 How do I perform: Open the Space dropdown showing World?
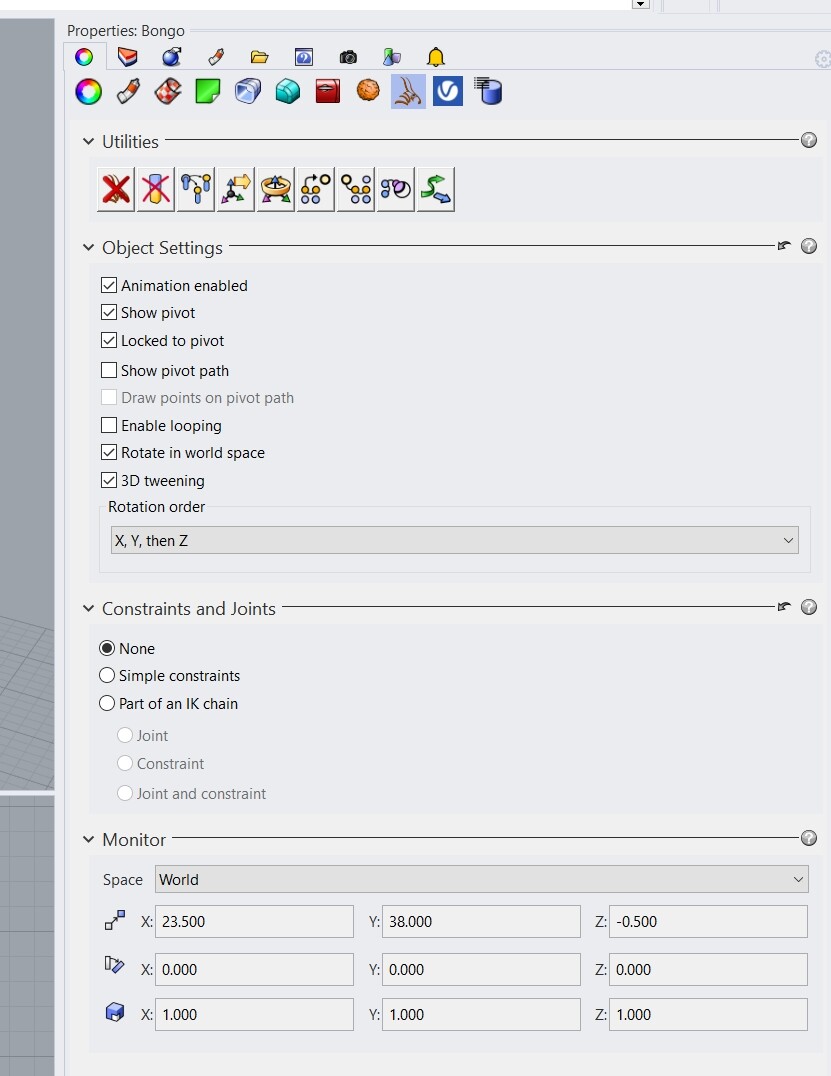pyautogui.click(x=482, y=879)
